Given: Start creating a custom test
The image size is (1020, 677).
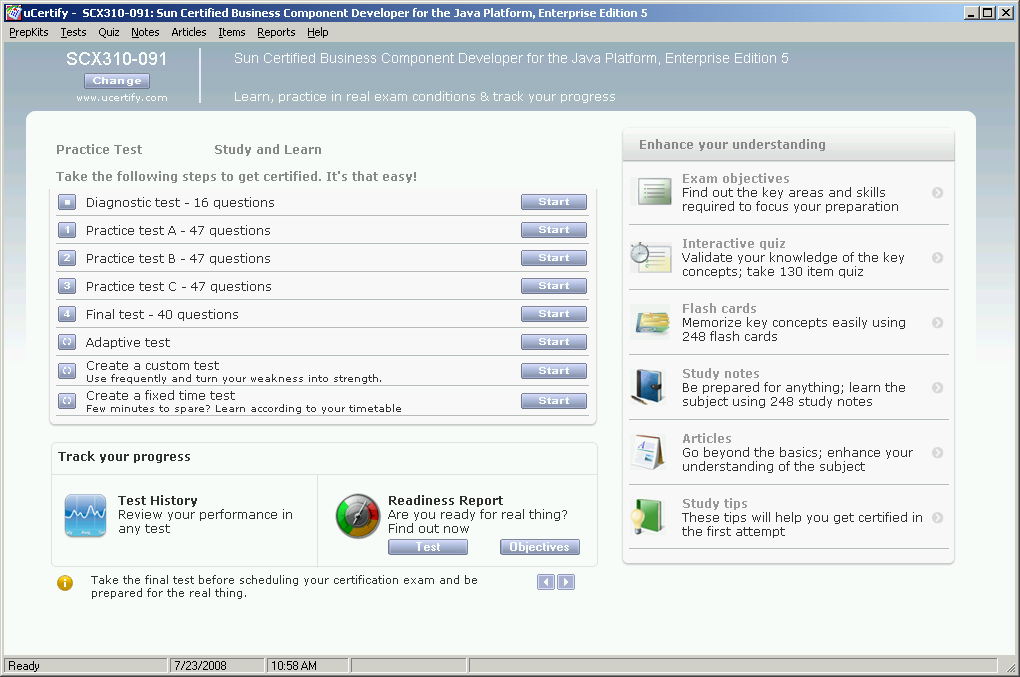Looking at the screenshot, I should (554, 371).
